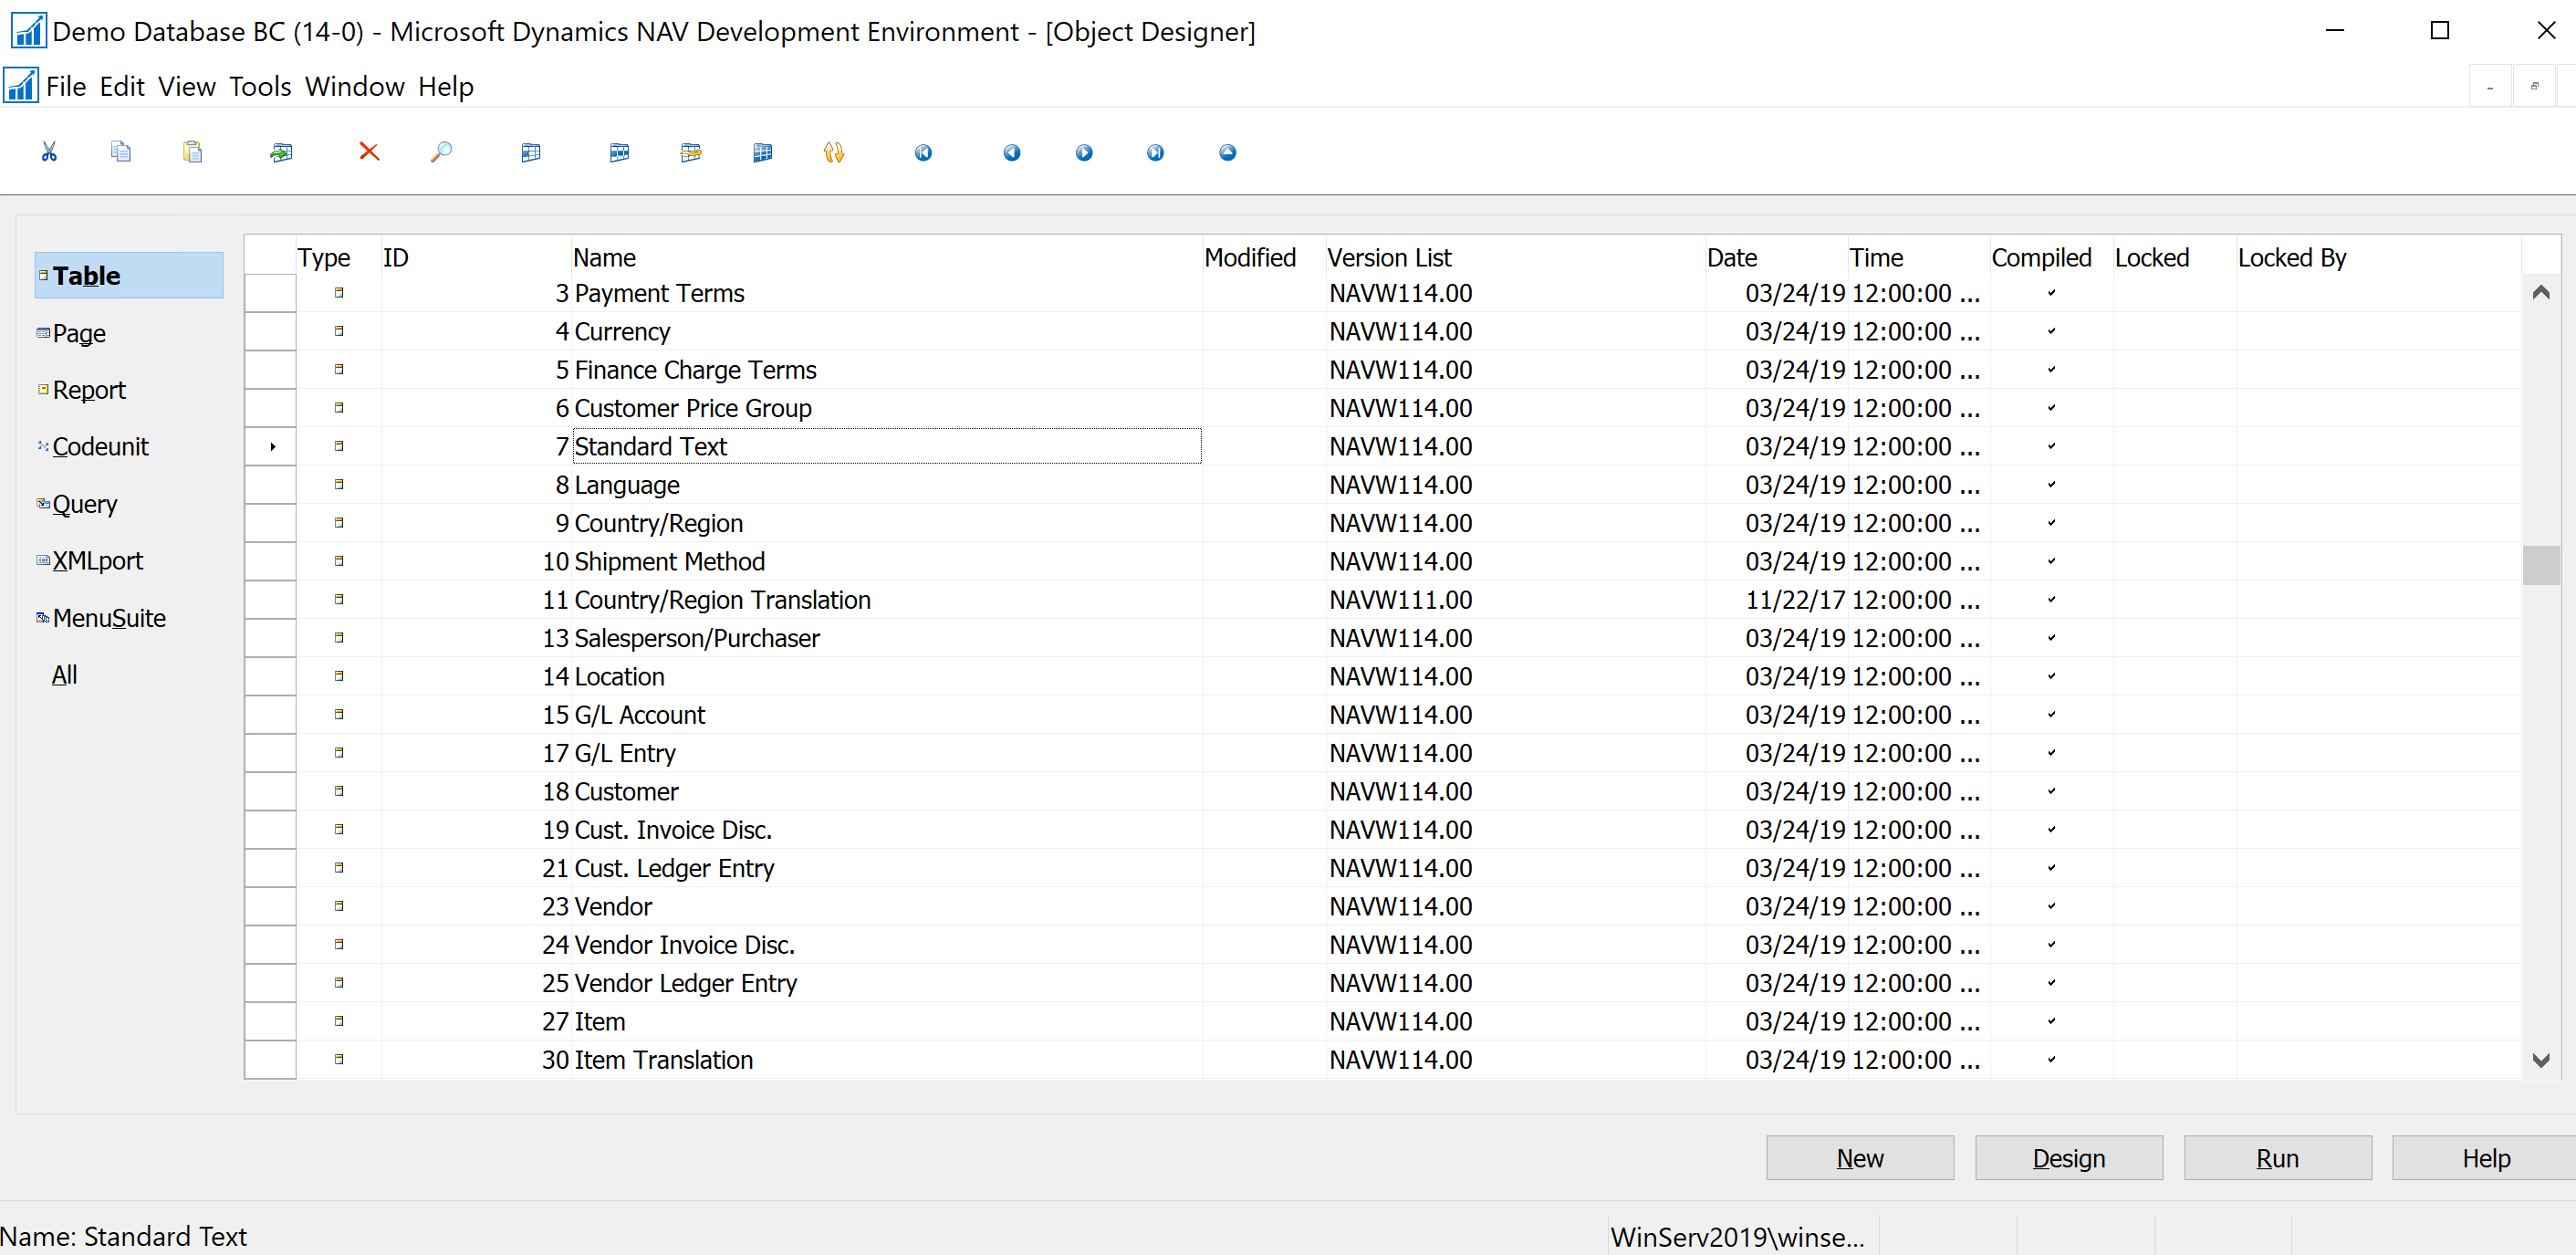This screenshot has width=2576, height=1255.
Task: Click the vertical scrollbar thumb
Action: click(2540, 565)
